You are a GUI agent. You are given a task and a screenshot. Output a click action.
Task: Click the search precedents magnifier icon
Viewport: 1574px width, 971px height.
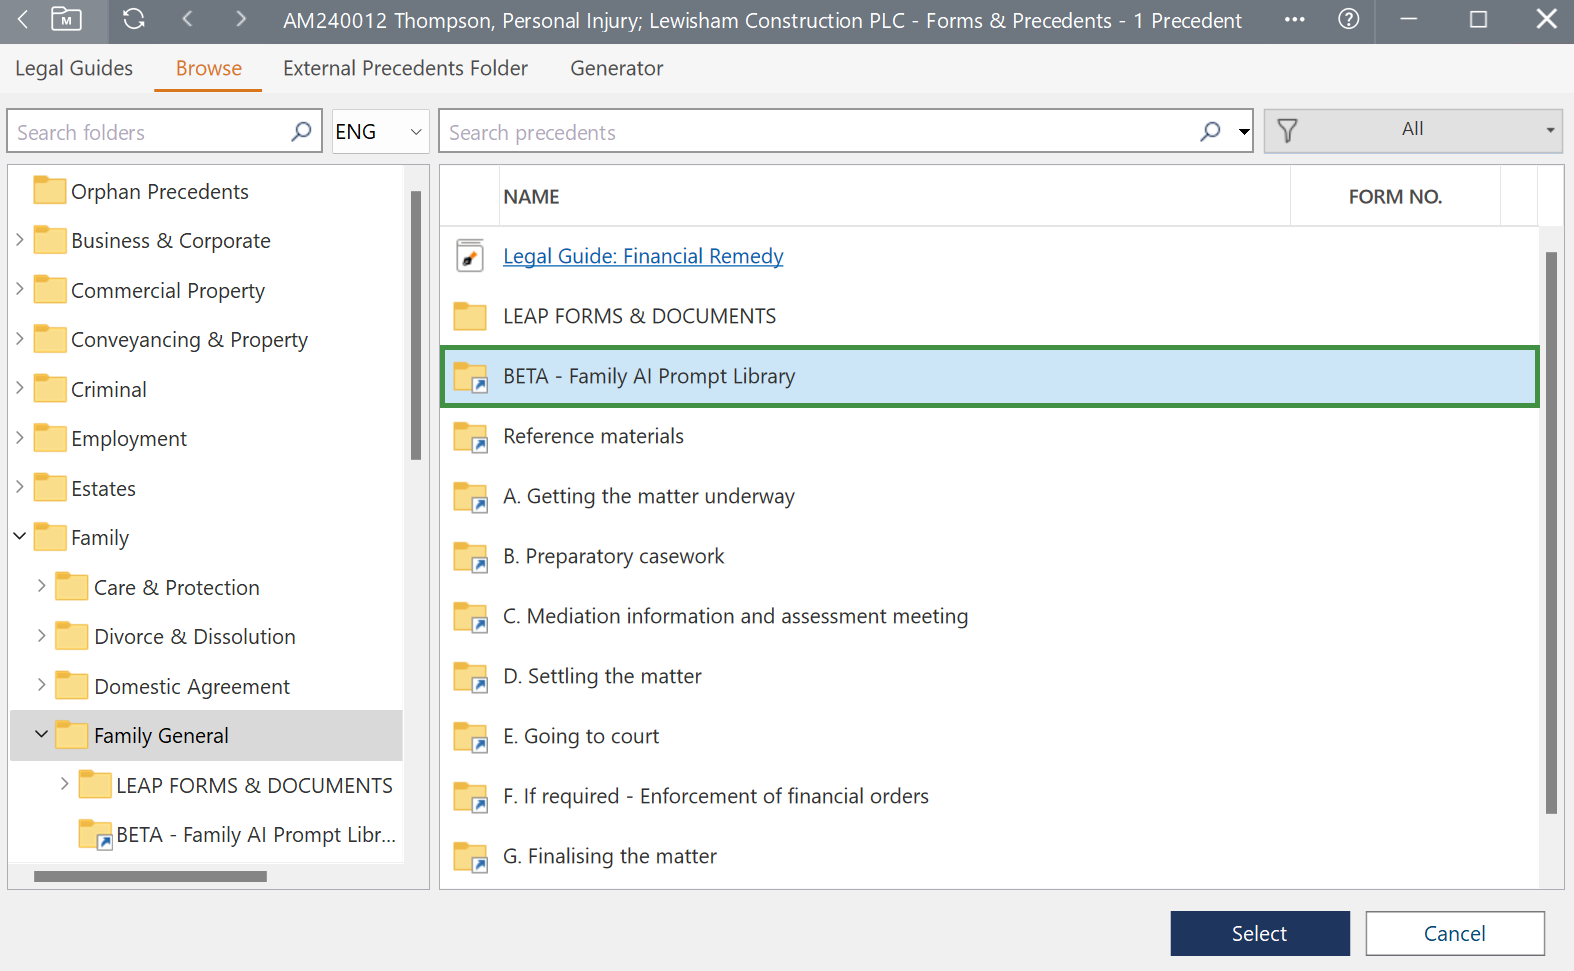[x=1210, y=132]
